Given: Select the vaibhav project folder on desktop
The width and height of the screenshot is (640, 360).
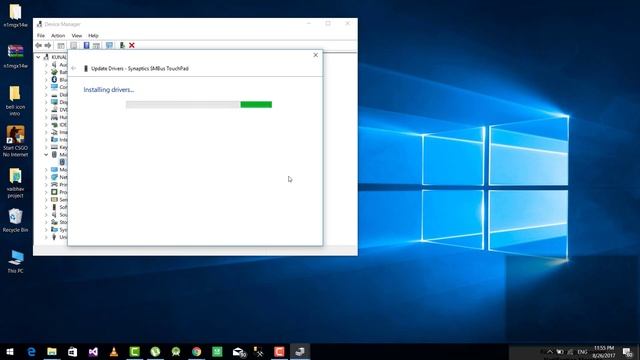Looking at the screenshot, I should point(16,183).
